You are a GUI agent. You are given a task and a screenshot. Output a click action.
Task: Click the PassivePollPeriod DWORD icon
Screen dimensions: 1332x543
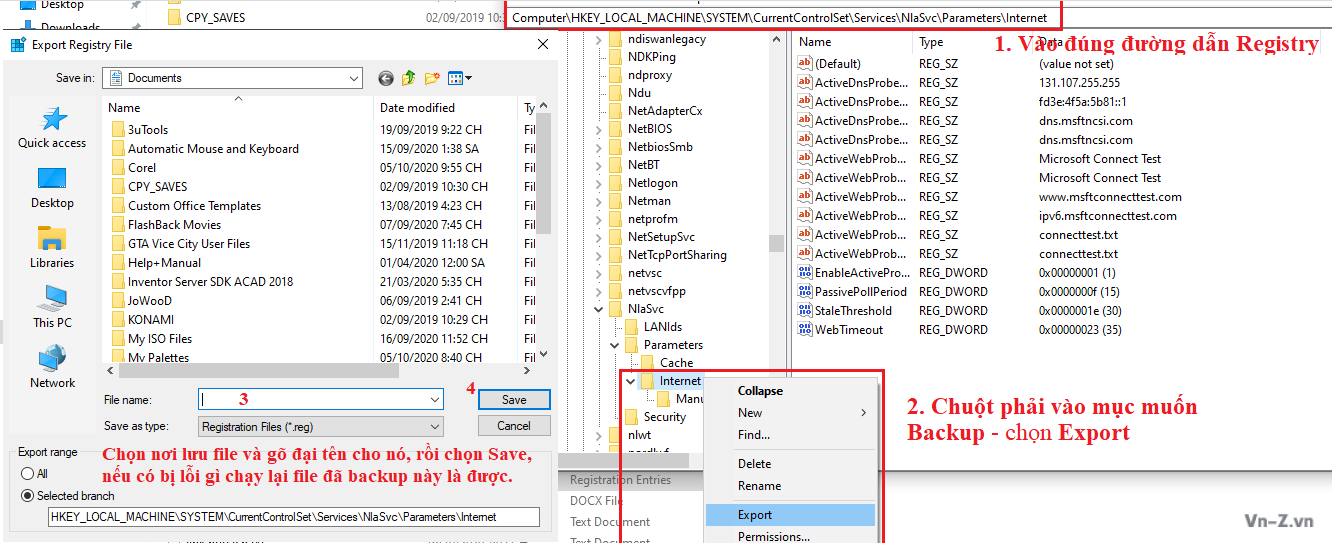point(805,291)
